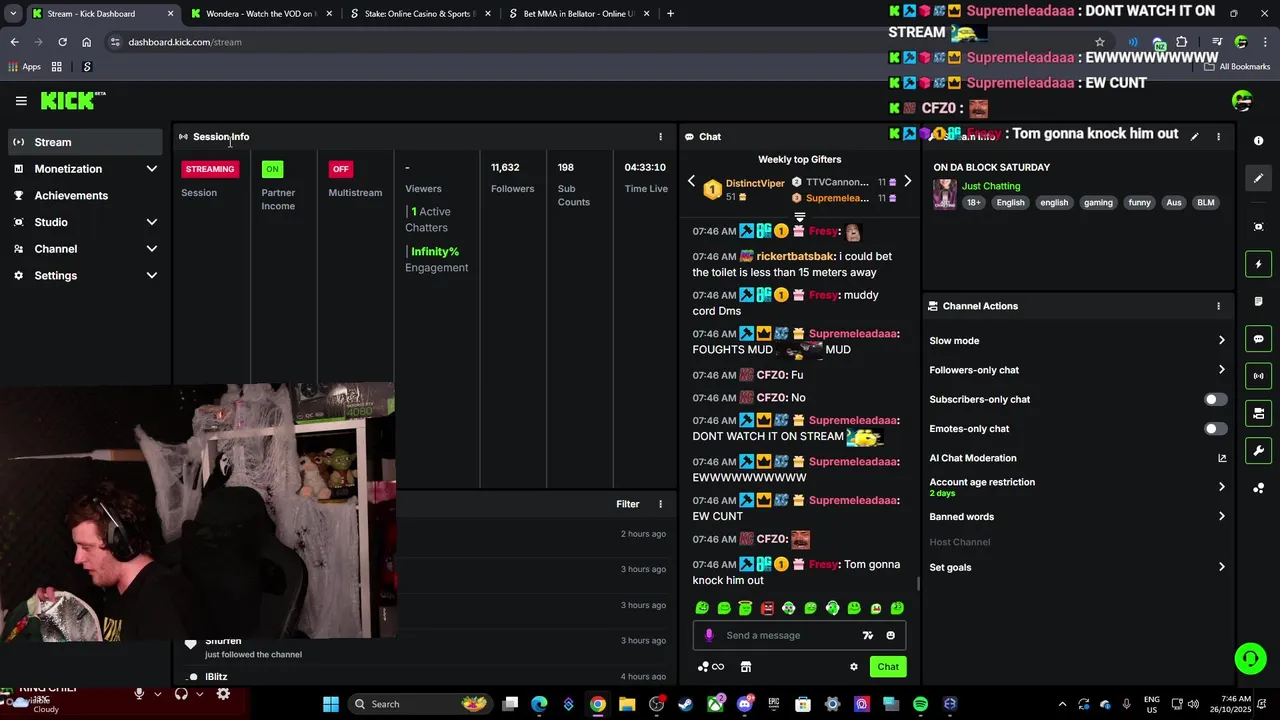This screenshot has height=720, width=1280.
Task: Show previous top gifter with left arrow
Action: tap(691, 182)
